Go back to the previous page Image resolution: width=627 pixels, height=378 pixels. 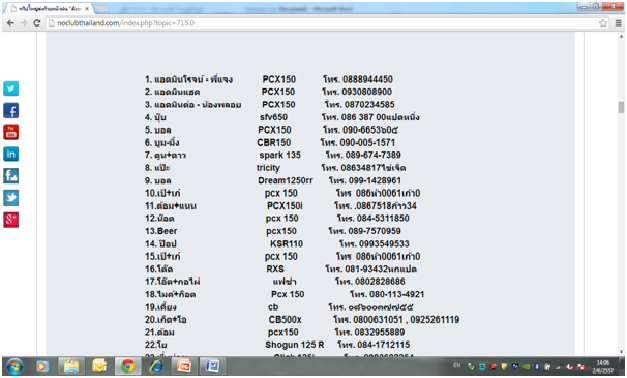coord(10,23)
